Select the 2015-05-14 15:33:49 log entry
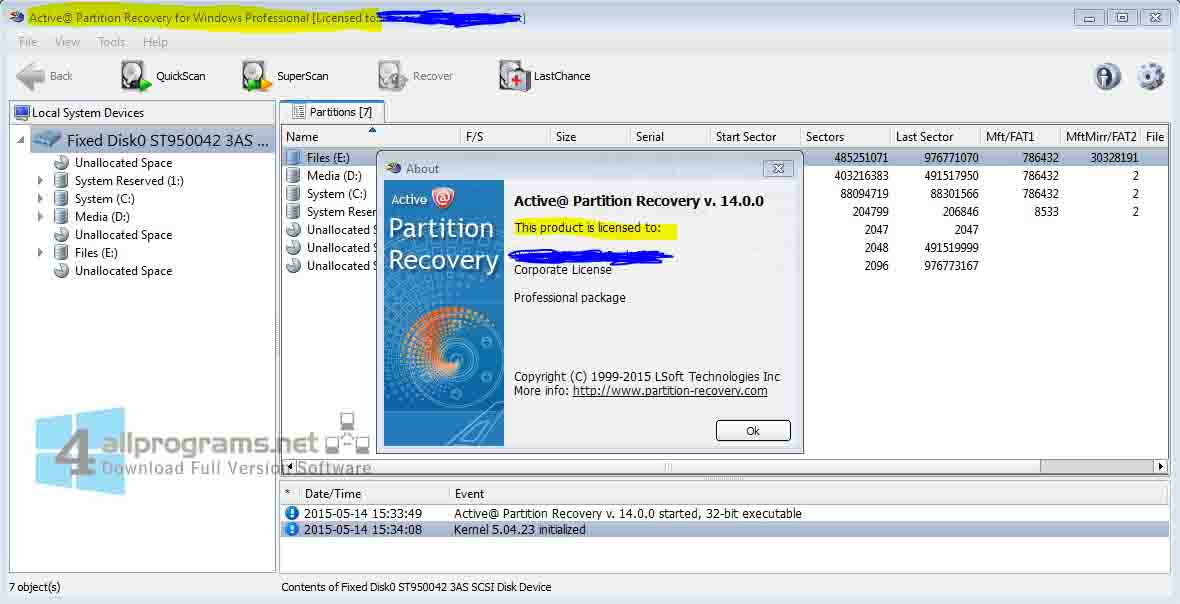Image resolution: width=1180 pixels, height=604 pixels. coord(725,513)
